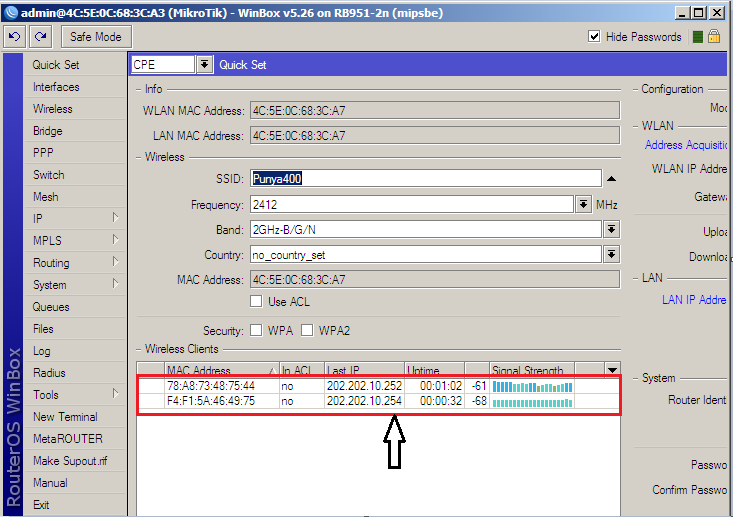Screen dimensions: 733x517
Task: Click IP 202.202.10.254 cell
Action: coord(364,401)
